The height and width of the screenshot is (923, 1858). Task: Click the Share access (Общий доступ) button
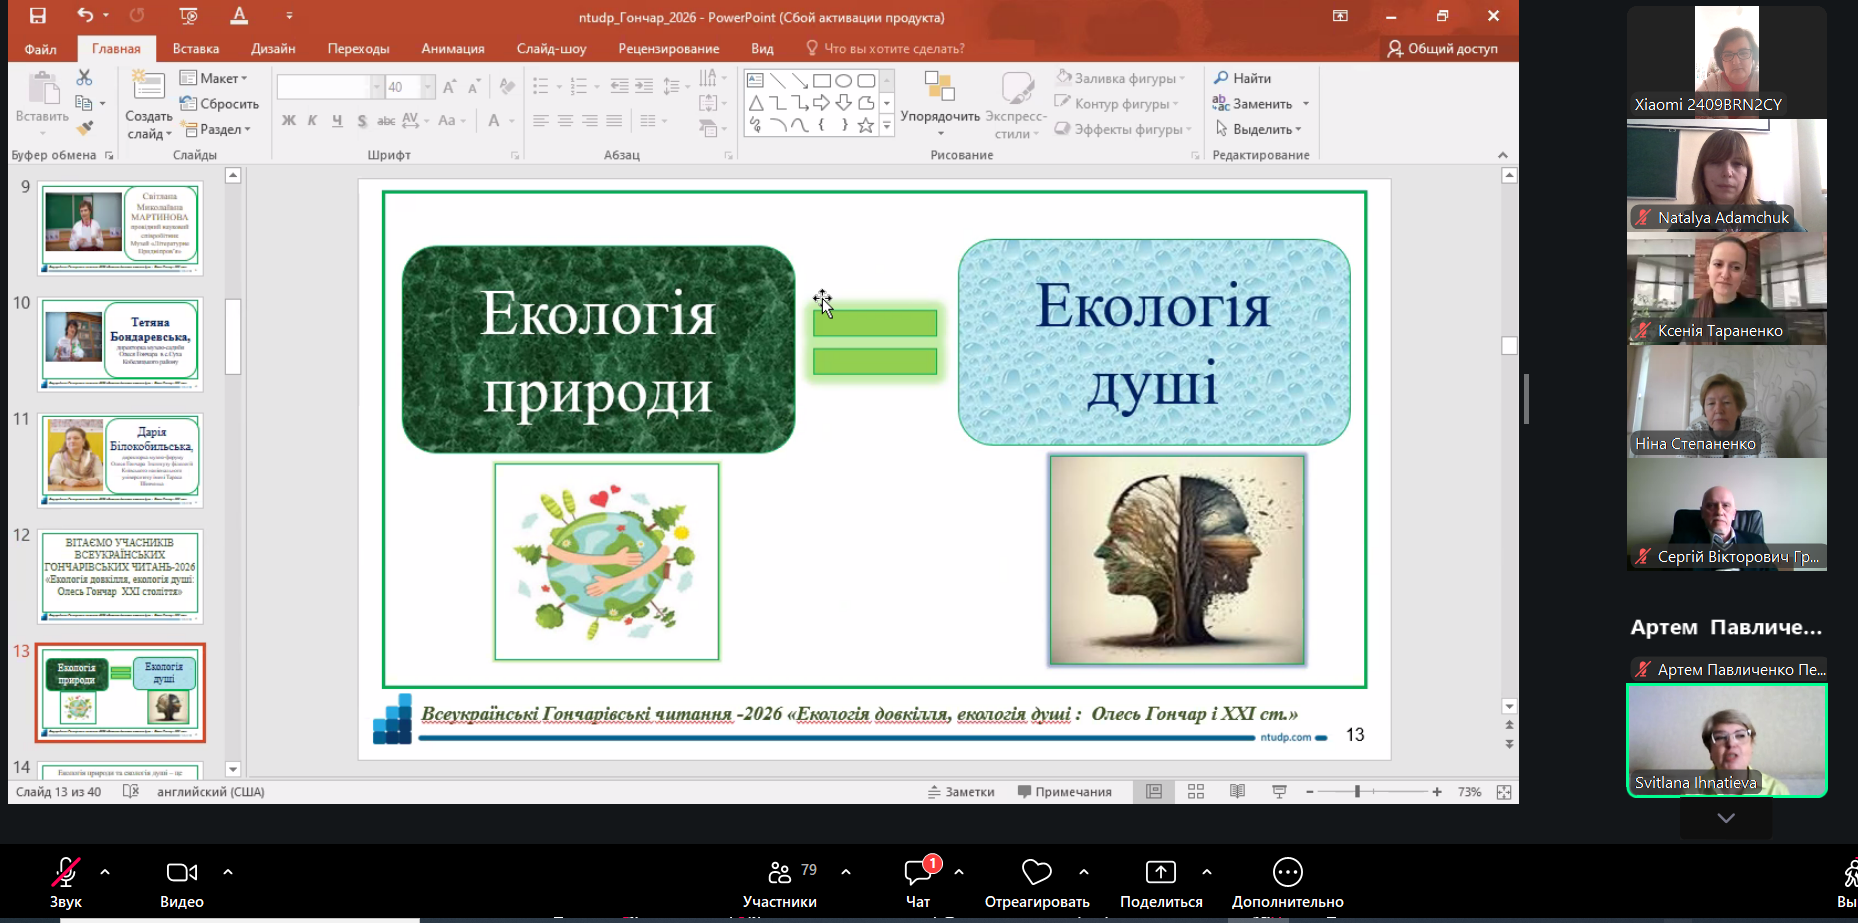point(1442,48)
